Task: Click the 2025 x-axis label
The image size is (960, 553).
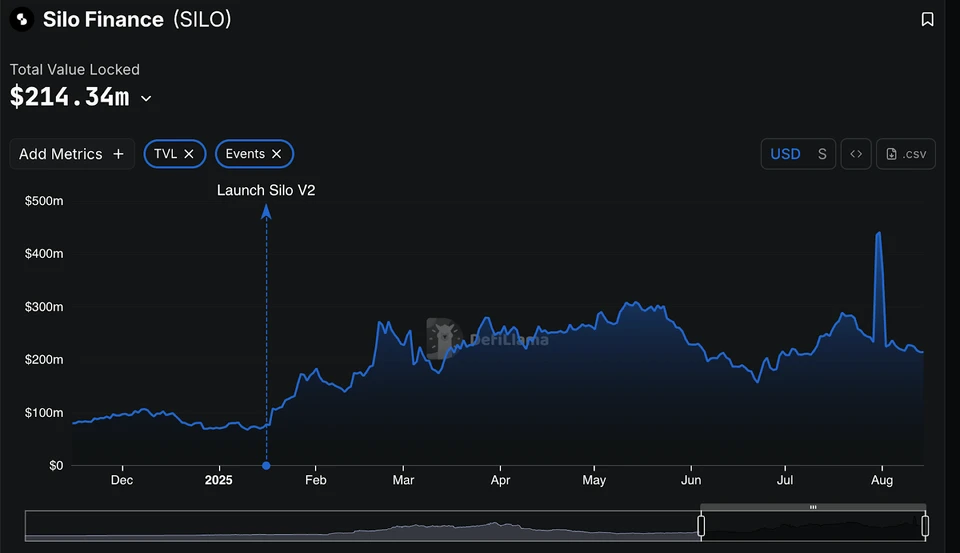Action: (x=219, y=480)
